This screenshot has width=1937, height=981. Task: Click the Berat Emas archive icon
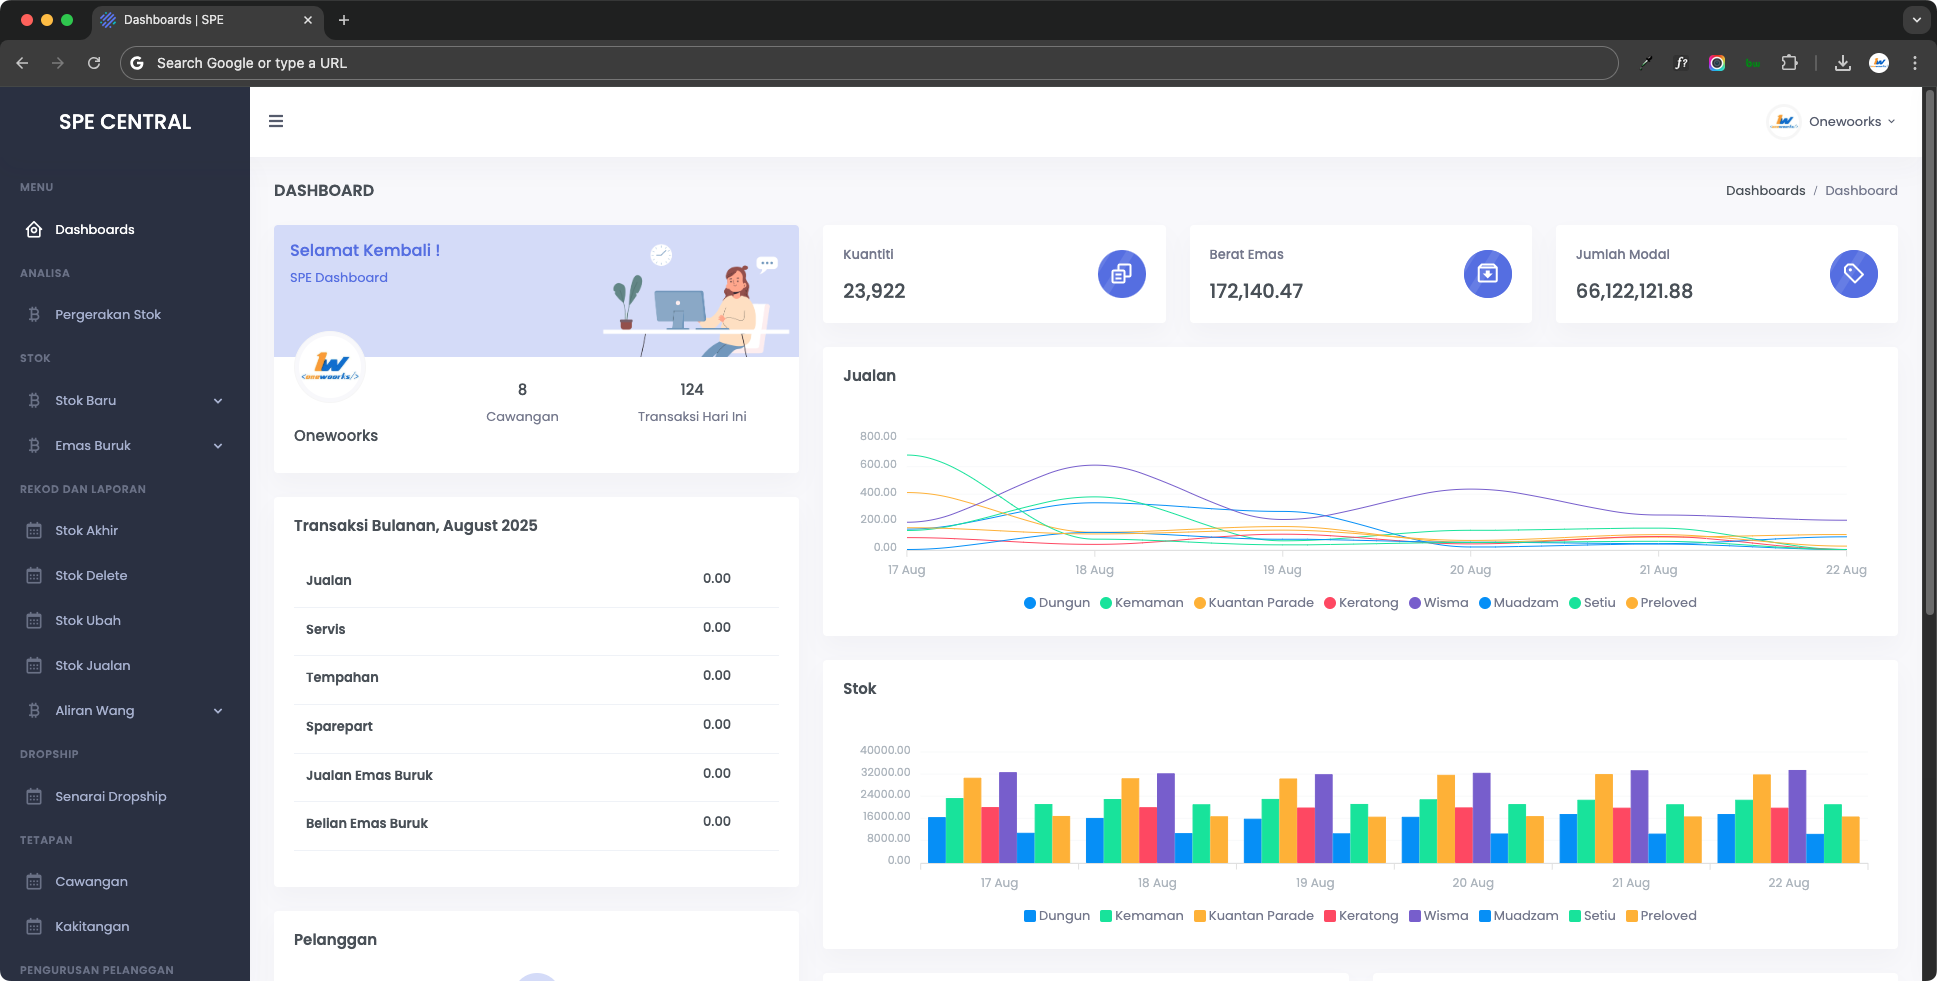pyautogui.click(x=1487, y=274)
